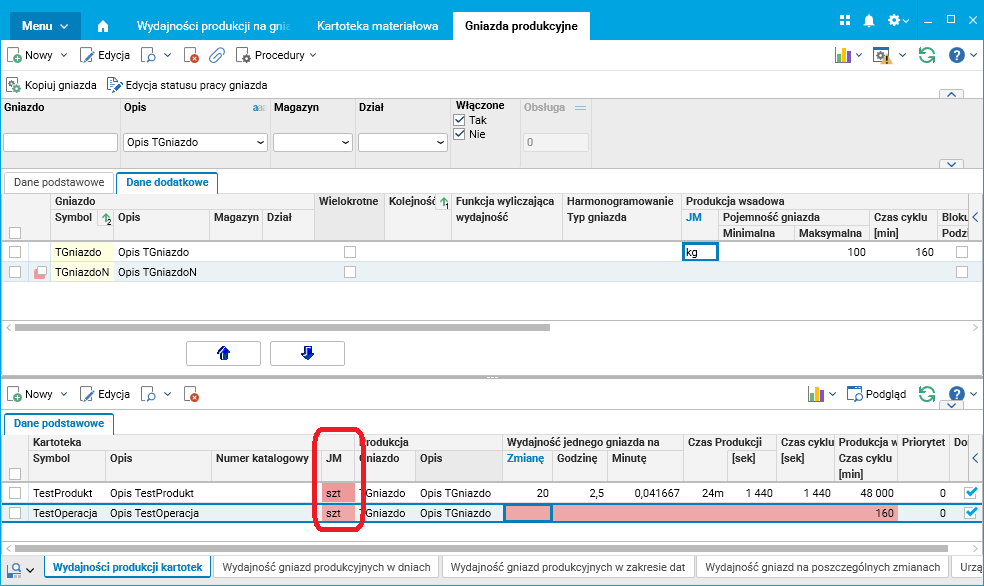The width and height of the screenshot is (984, 586).
Task: Click the top green refresh icon
Action: click(x=927, y=55)
